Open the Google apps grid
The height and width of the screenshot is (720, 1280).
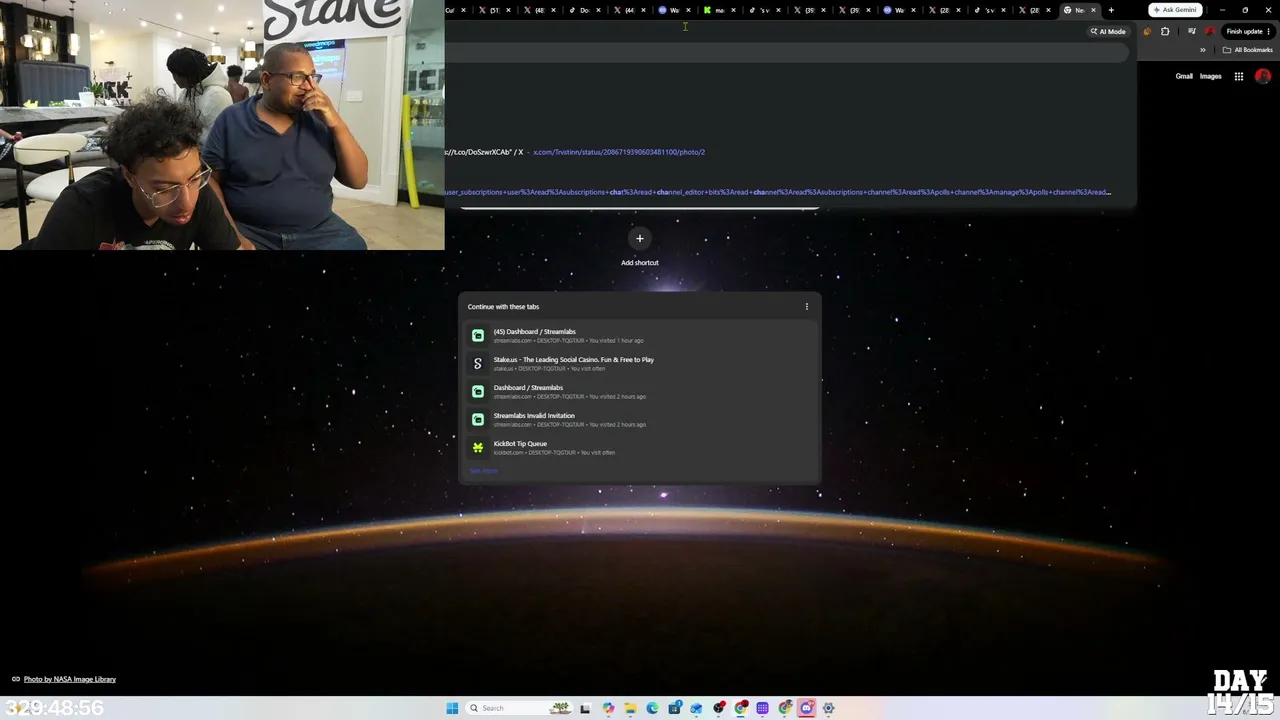pos(1239,76)
